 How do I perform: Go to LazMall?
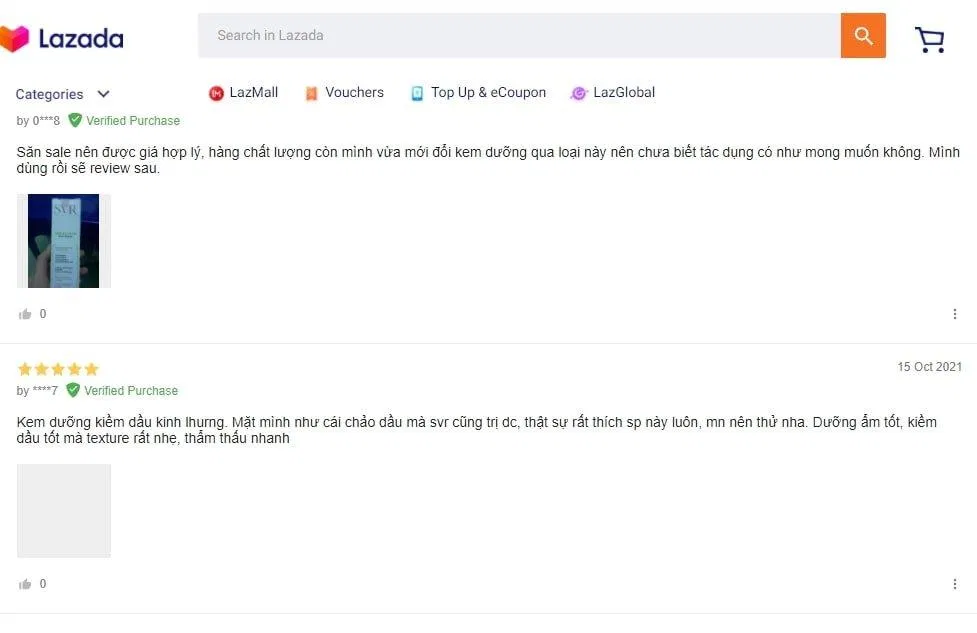(253, 92)
